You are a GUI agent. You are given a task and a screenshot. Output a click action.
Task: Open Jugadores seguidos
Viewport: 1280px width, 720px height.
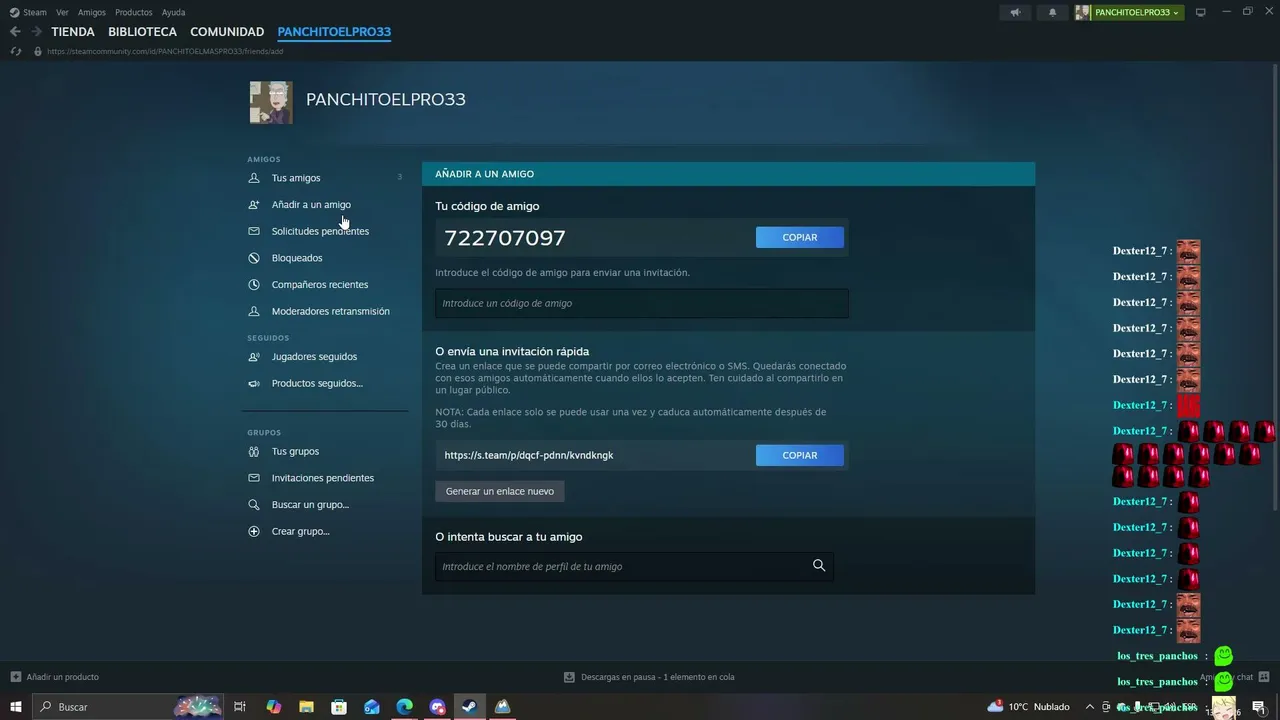[314, 357]
